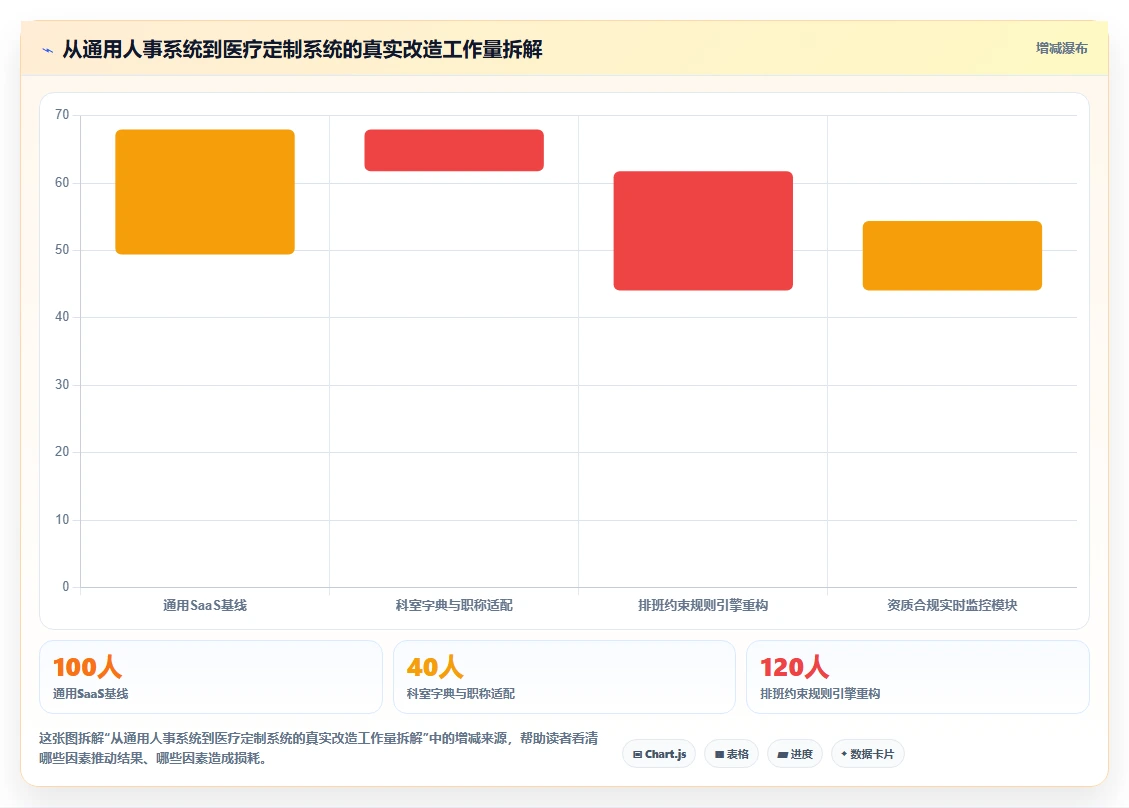Click the 数据卡片 tag
The image size is (1129, 808).
click(868, 754)
